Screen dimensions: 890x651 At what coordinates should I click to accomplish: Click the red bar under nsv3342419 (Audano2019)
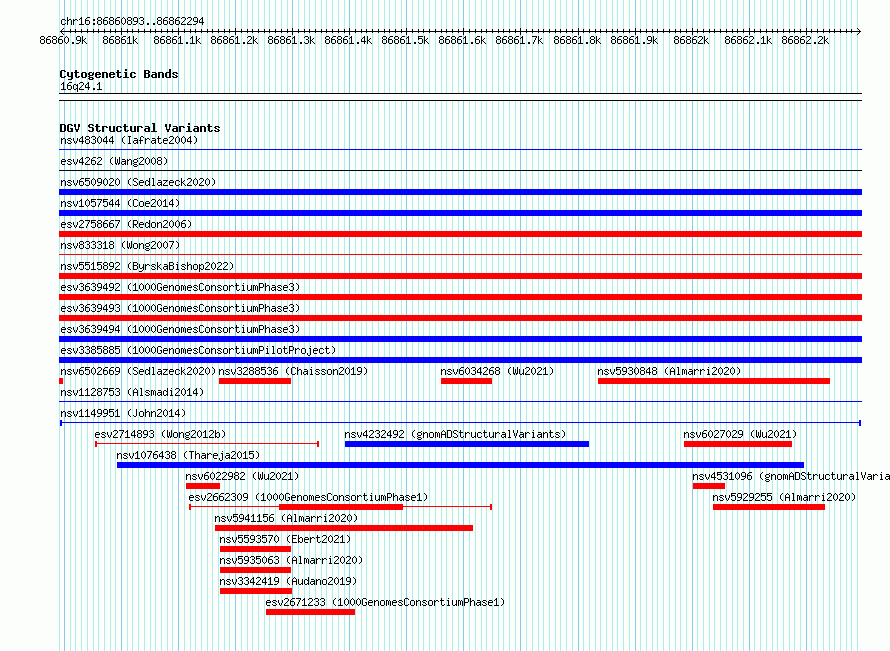[255, 591]
